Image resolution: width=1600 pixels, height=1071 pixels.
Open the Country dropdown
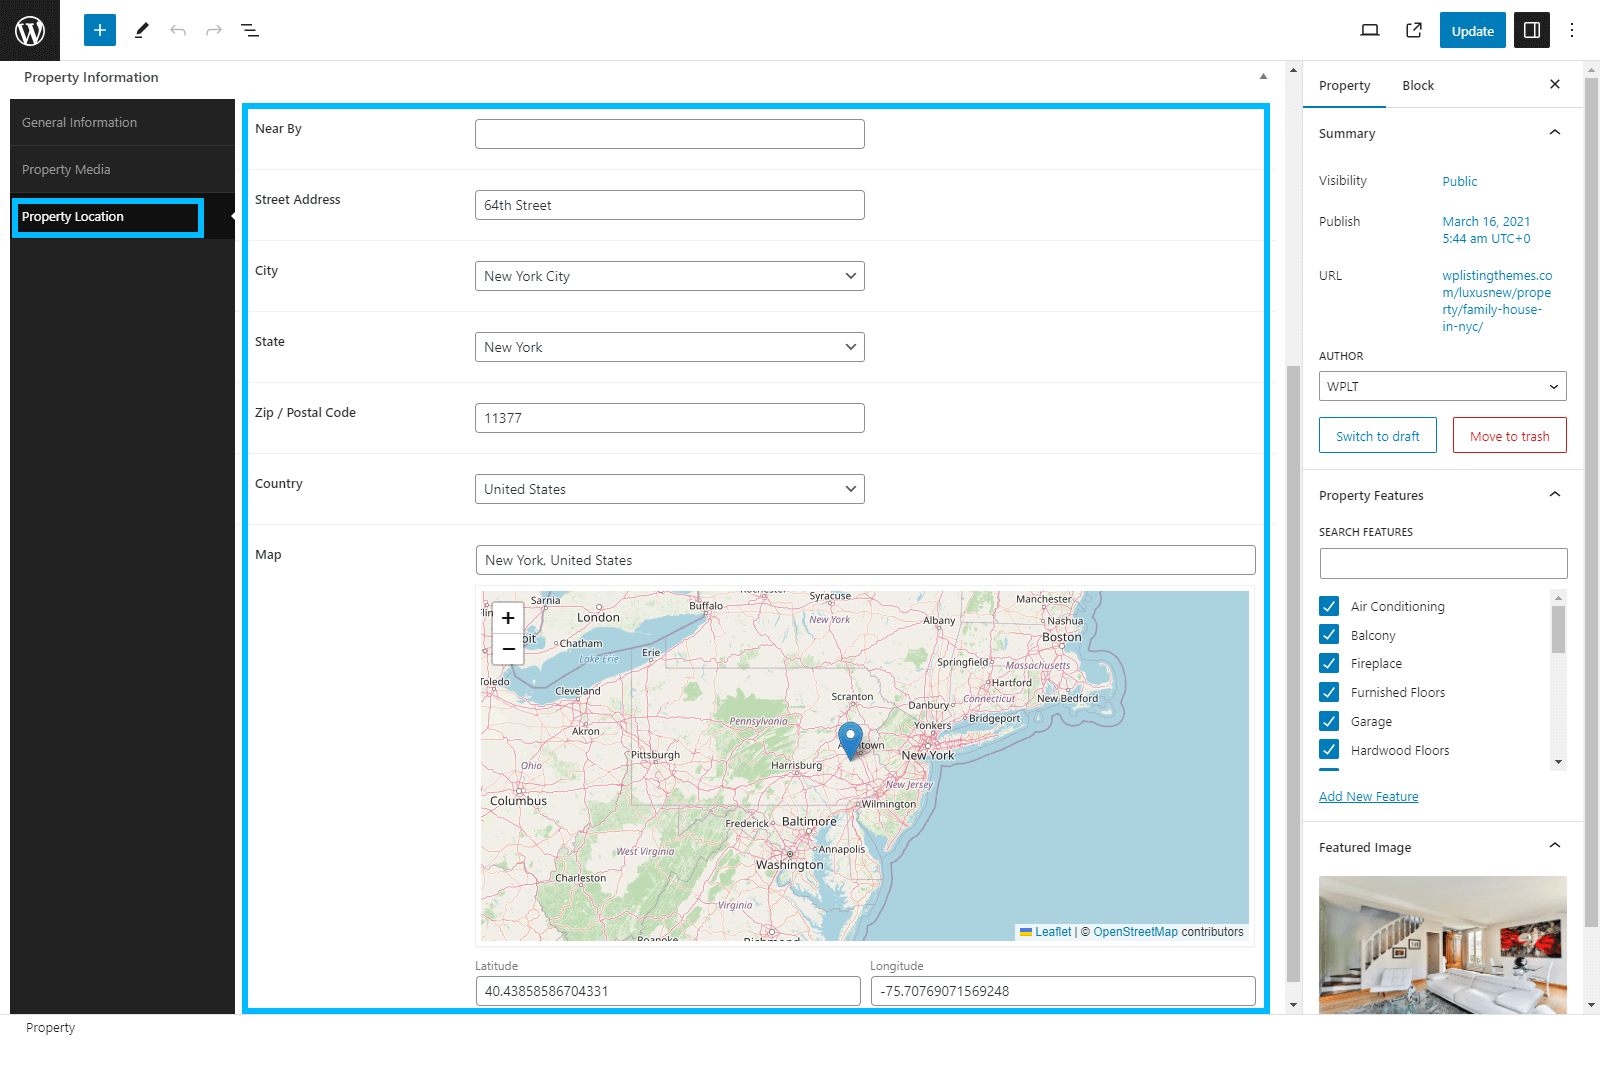[669, 489]
